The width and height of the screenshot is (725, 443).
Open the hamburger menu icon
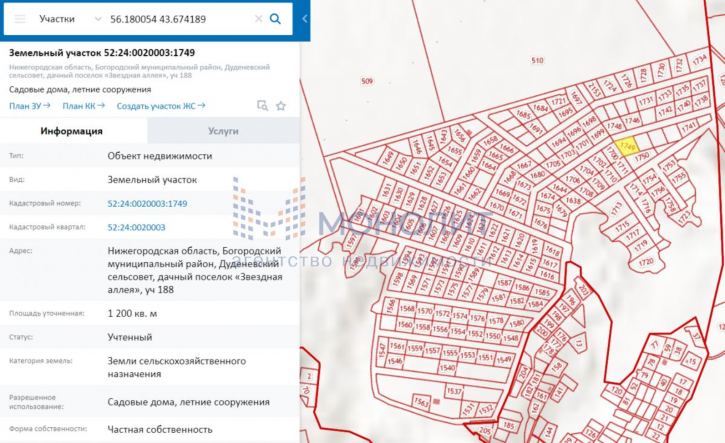[20, 19]
